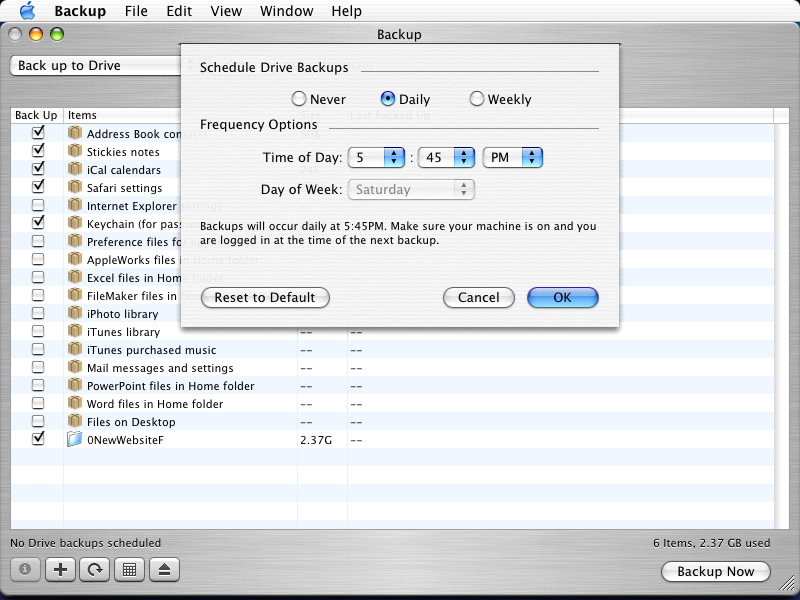This screenshot has width=800, height=600.
Task: Open the Apple menu
Action: coord(27,11)
